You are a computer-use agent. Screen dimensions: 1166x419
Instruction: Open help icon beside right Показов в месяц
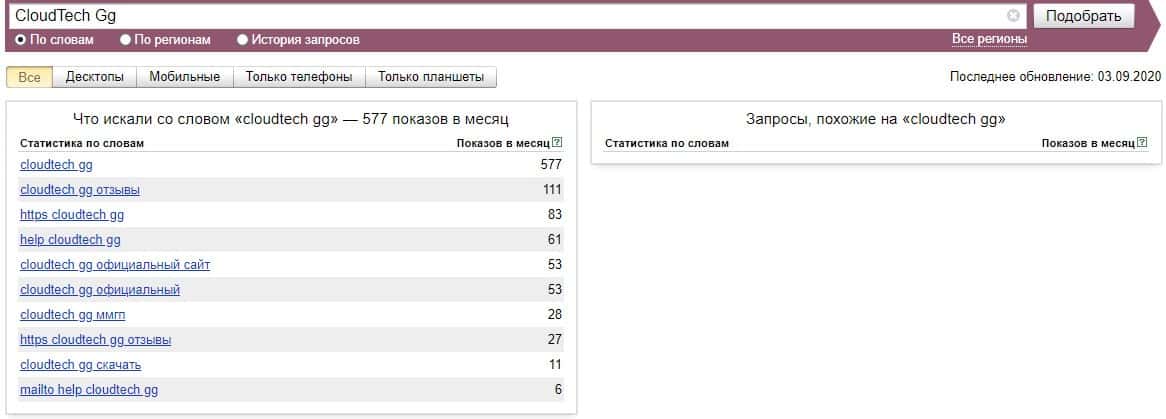(1142, 143)
